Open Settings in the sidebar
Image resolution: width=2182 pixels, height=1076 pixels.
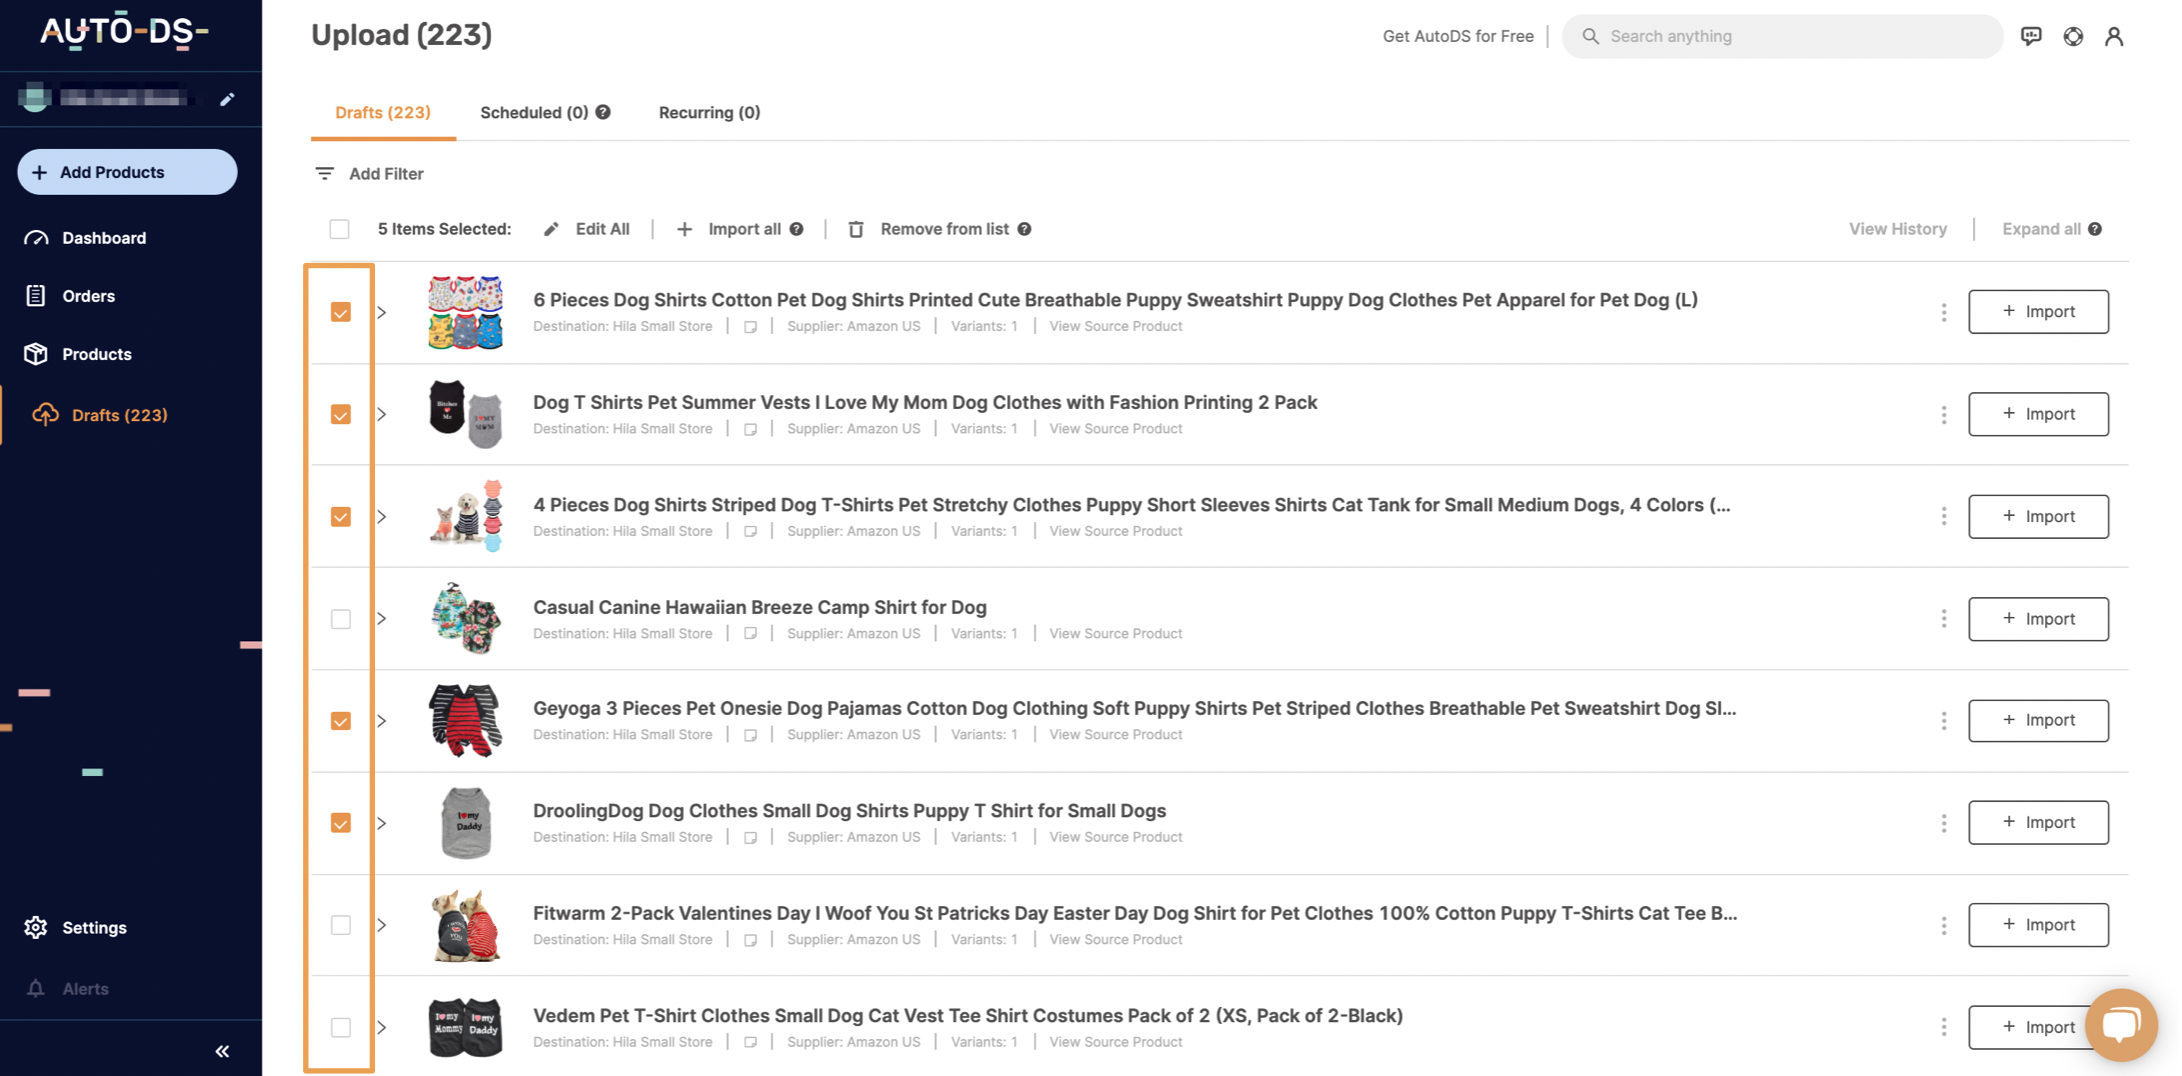pyautogui.click(x=94, y=928)
